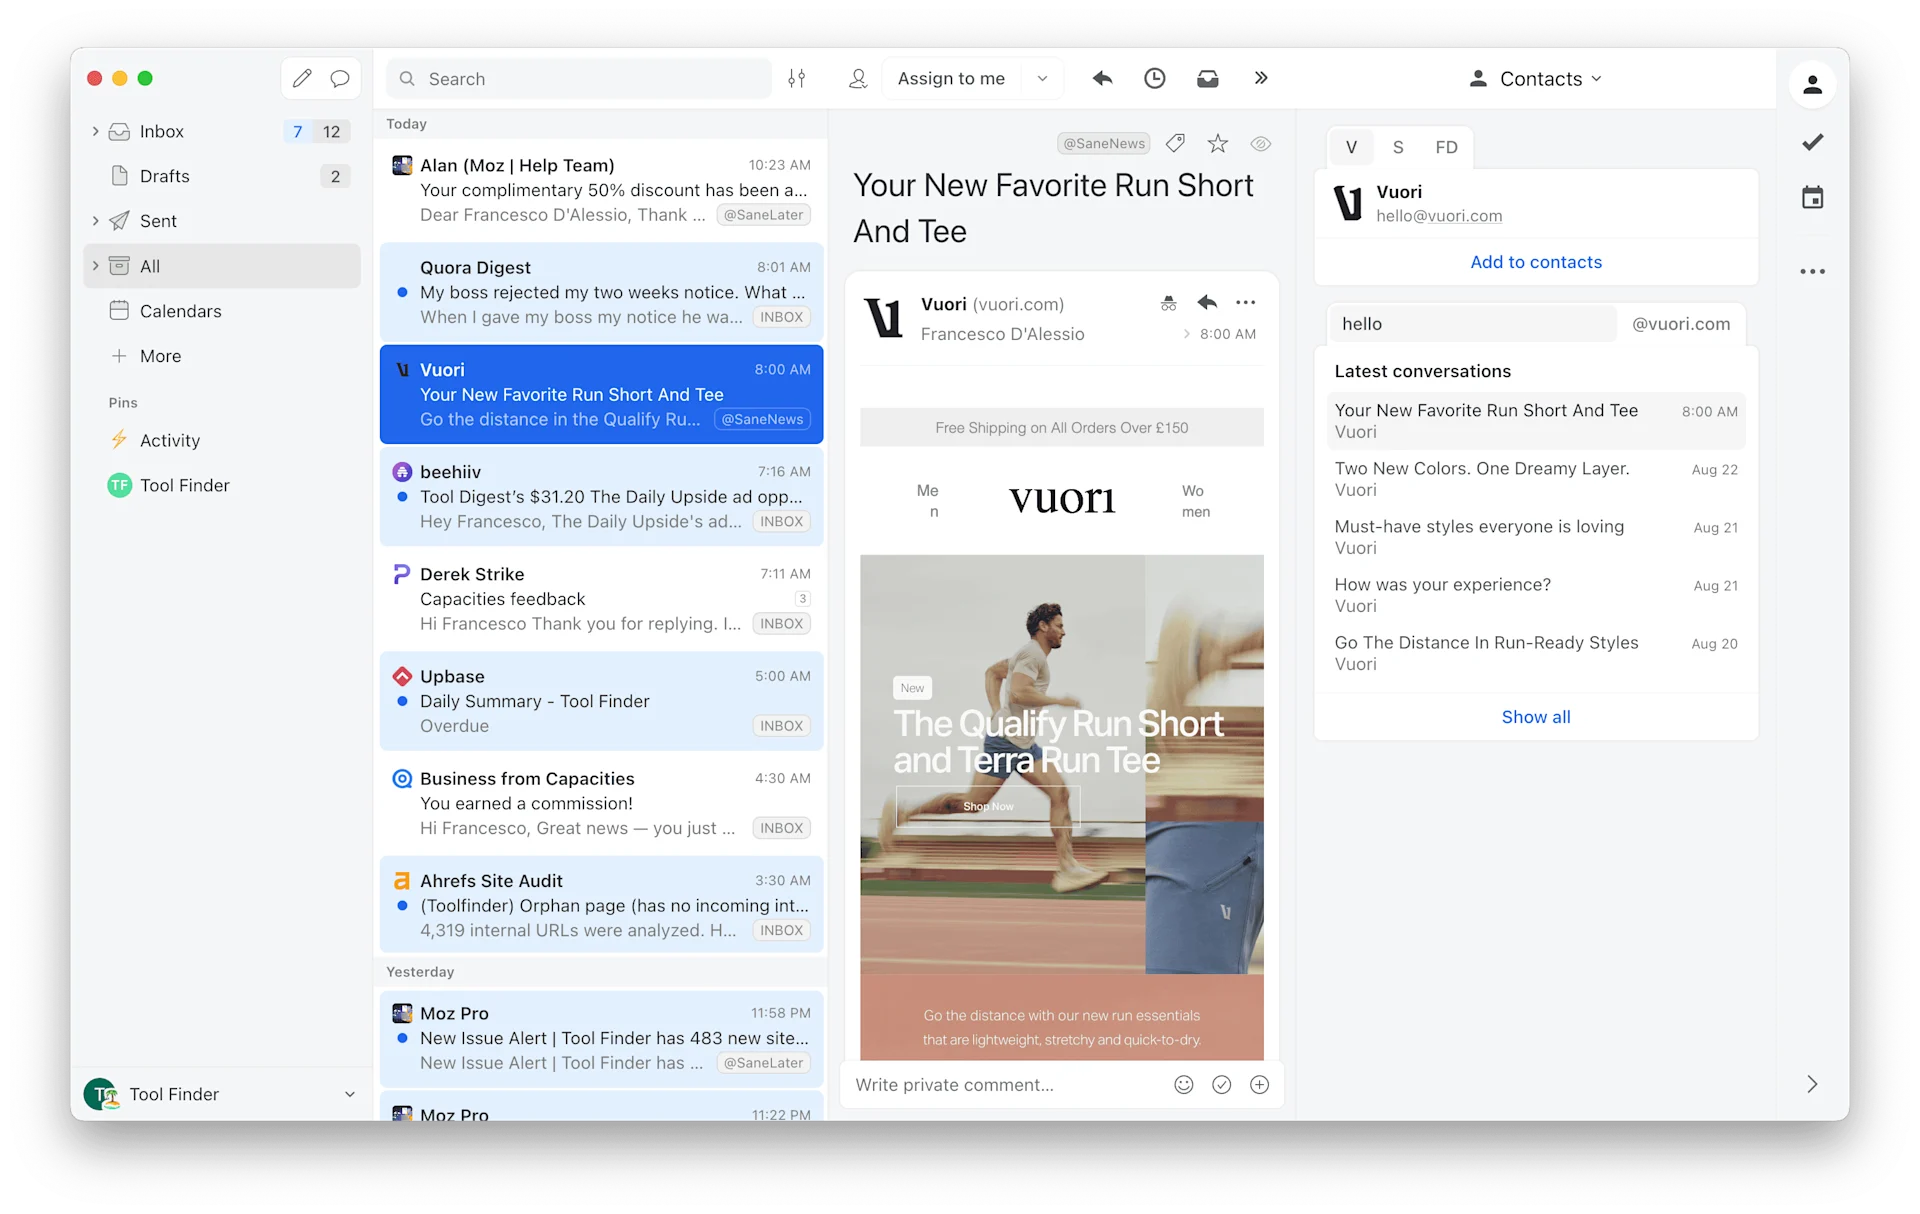Toggle read status with the eye icon

click(x=1260, y=143)
